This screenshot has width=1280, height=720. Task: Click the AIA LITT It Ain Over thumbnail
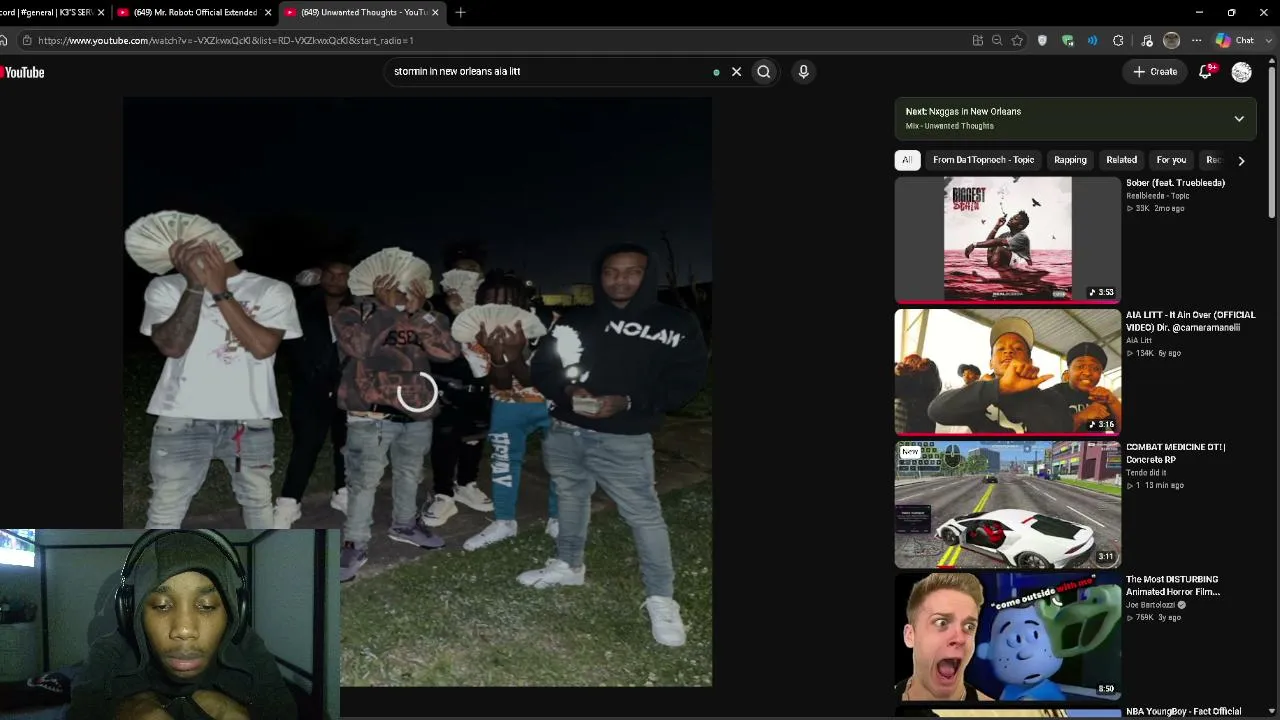[x=1008, y=372]
